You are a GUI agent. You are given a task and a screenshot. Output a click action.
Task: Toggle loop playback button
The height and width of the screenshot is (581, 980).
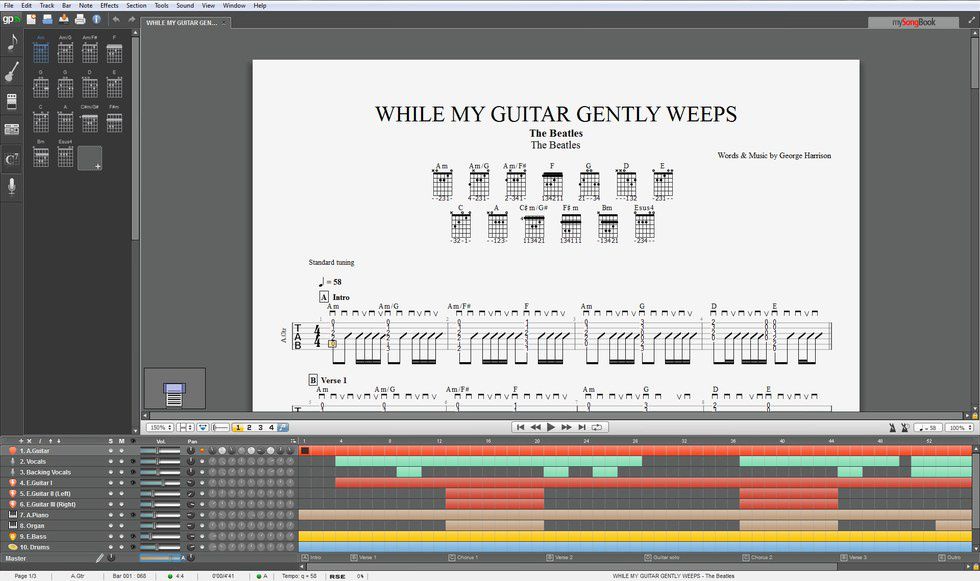click(598, 427)
